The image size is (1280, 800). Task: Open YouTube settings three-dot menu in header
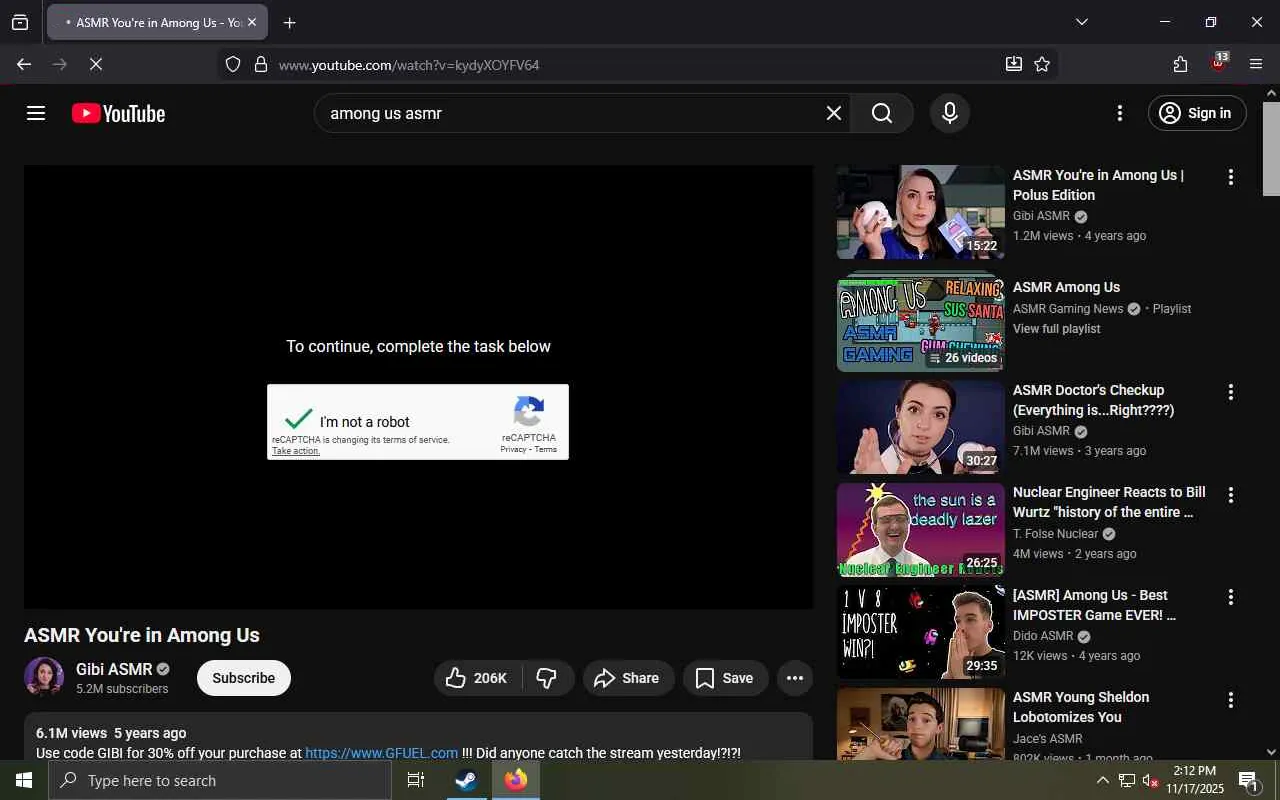coord(1120,113)
